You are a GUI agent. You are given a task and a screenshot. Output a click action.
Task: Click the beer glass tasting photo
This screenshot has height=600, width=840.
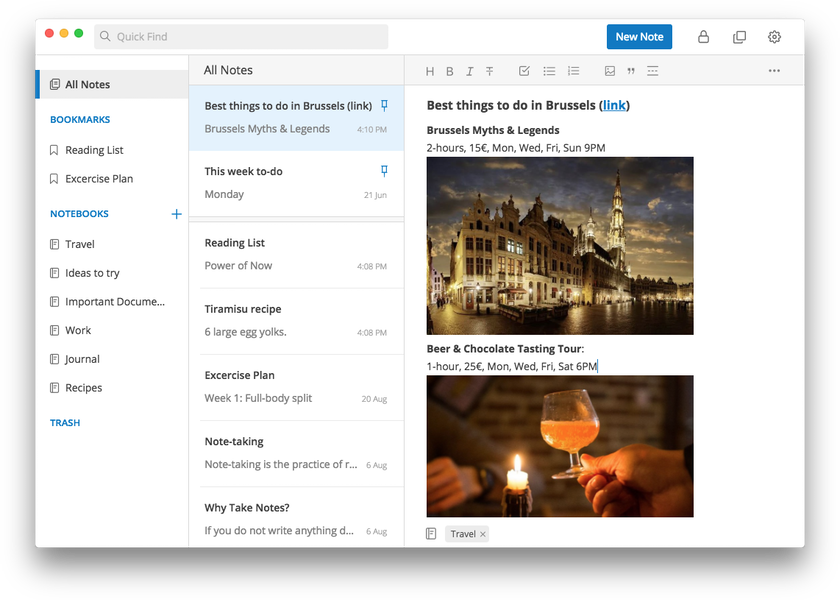coord(560,446)
